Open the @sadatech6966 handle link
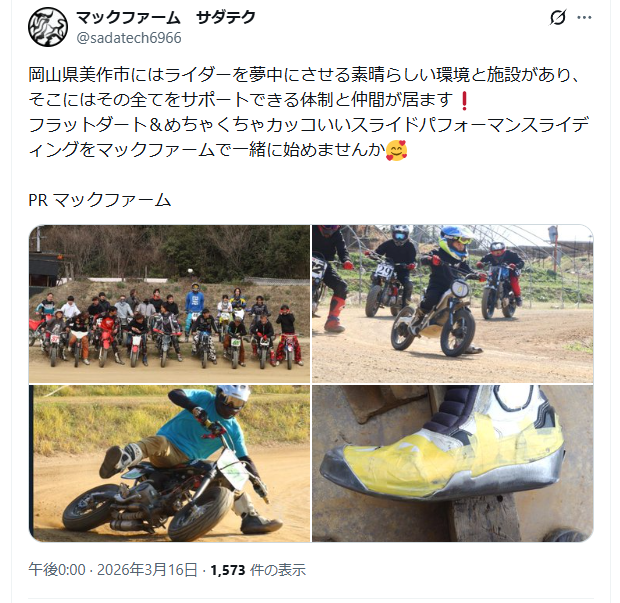The height and width of the screenshot is (603, 620). 129,38
